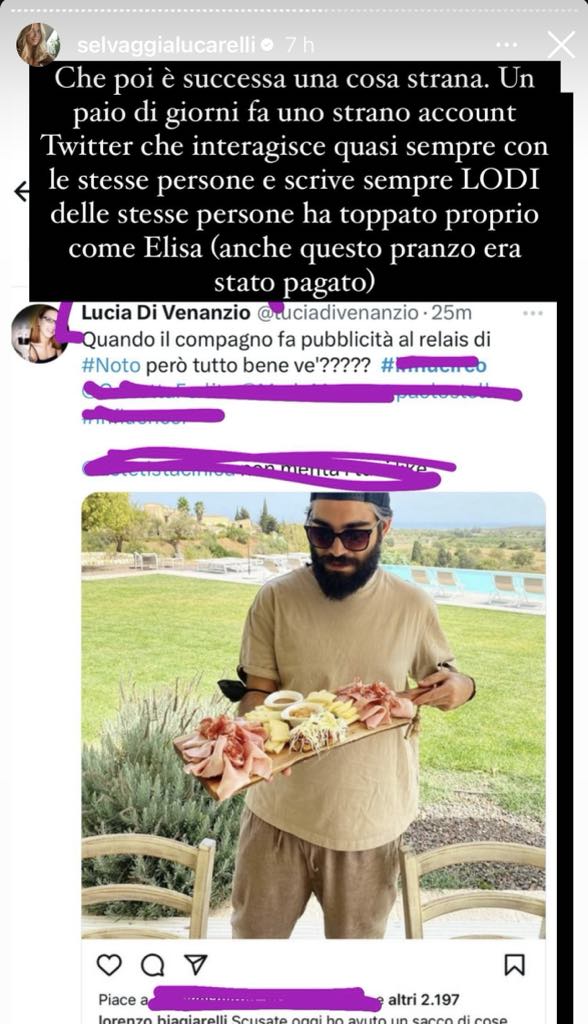Open the tweet's three-dot more menu

532,313
